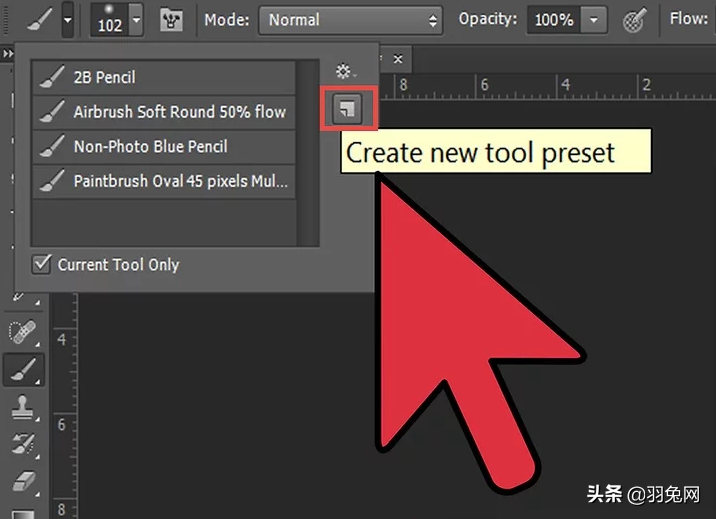Select the Brush tool in the toolbox
The height and width of the screenshot is (519, 716).
pyautogui.click(x=24, y=370)
